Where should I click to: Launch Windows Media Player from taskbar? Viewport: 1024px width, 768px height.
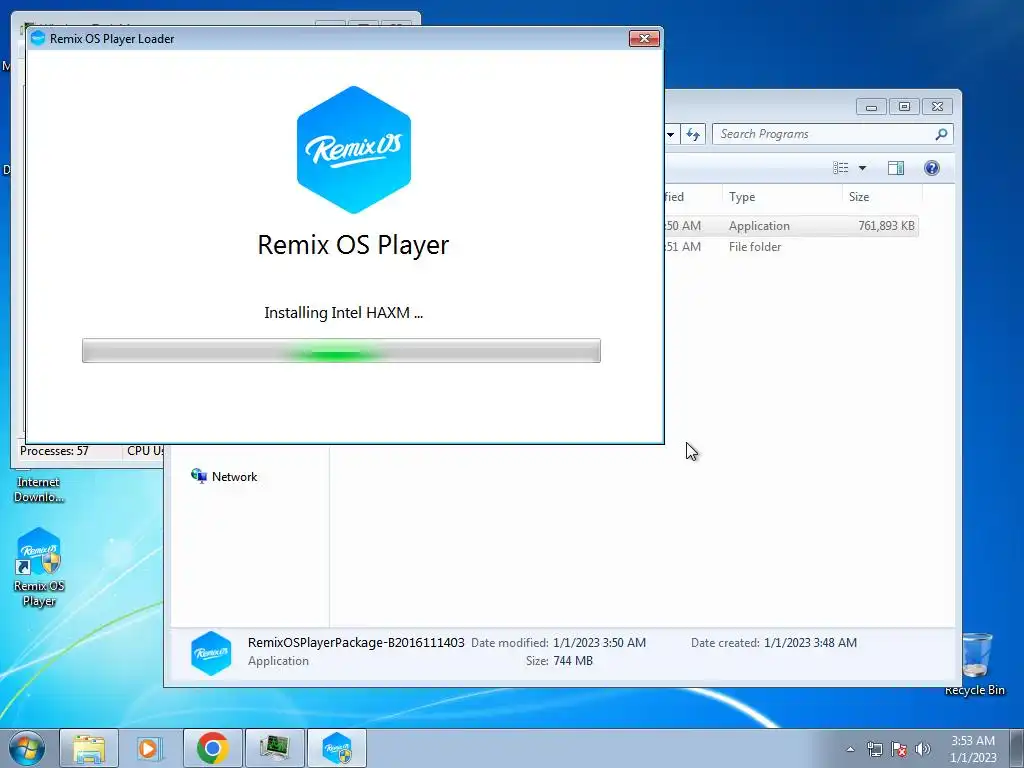(x=150, y=748)
